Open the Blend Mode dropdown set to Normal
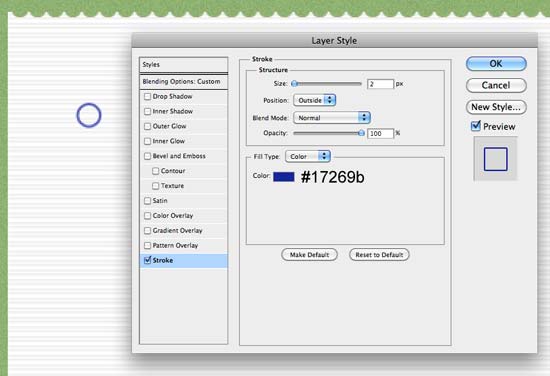Image resolution: width=550 pixels, height=376 pixels. click(x=332, y=118)
